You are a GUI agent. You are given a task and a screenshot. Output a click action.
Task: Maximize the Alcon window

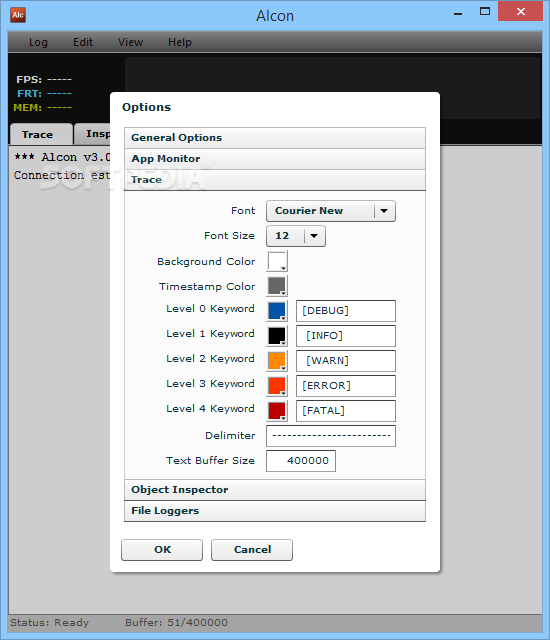point(485,11)
